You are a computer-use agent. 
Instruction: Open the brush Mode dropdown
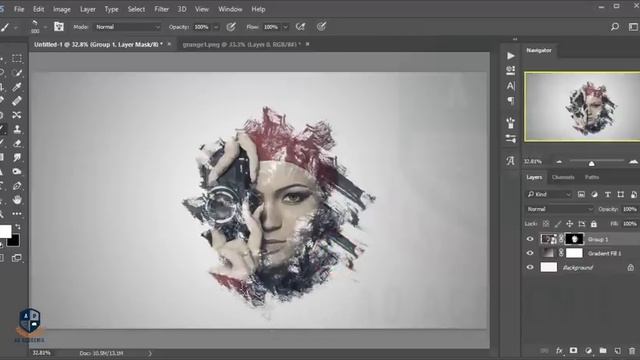pos(127,27)
